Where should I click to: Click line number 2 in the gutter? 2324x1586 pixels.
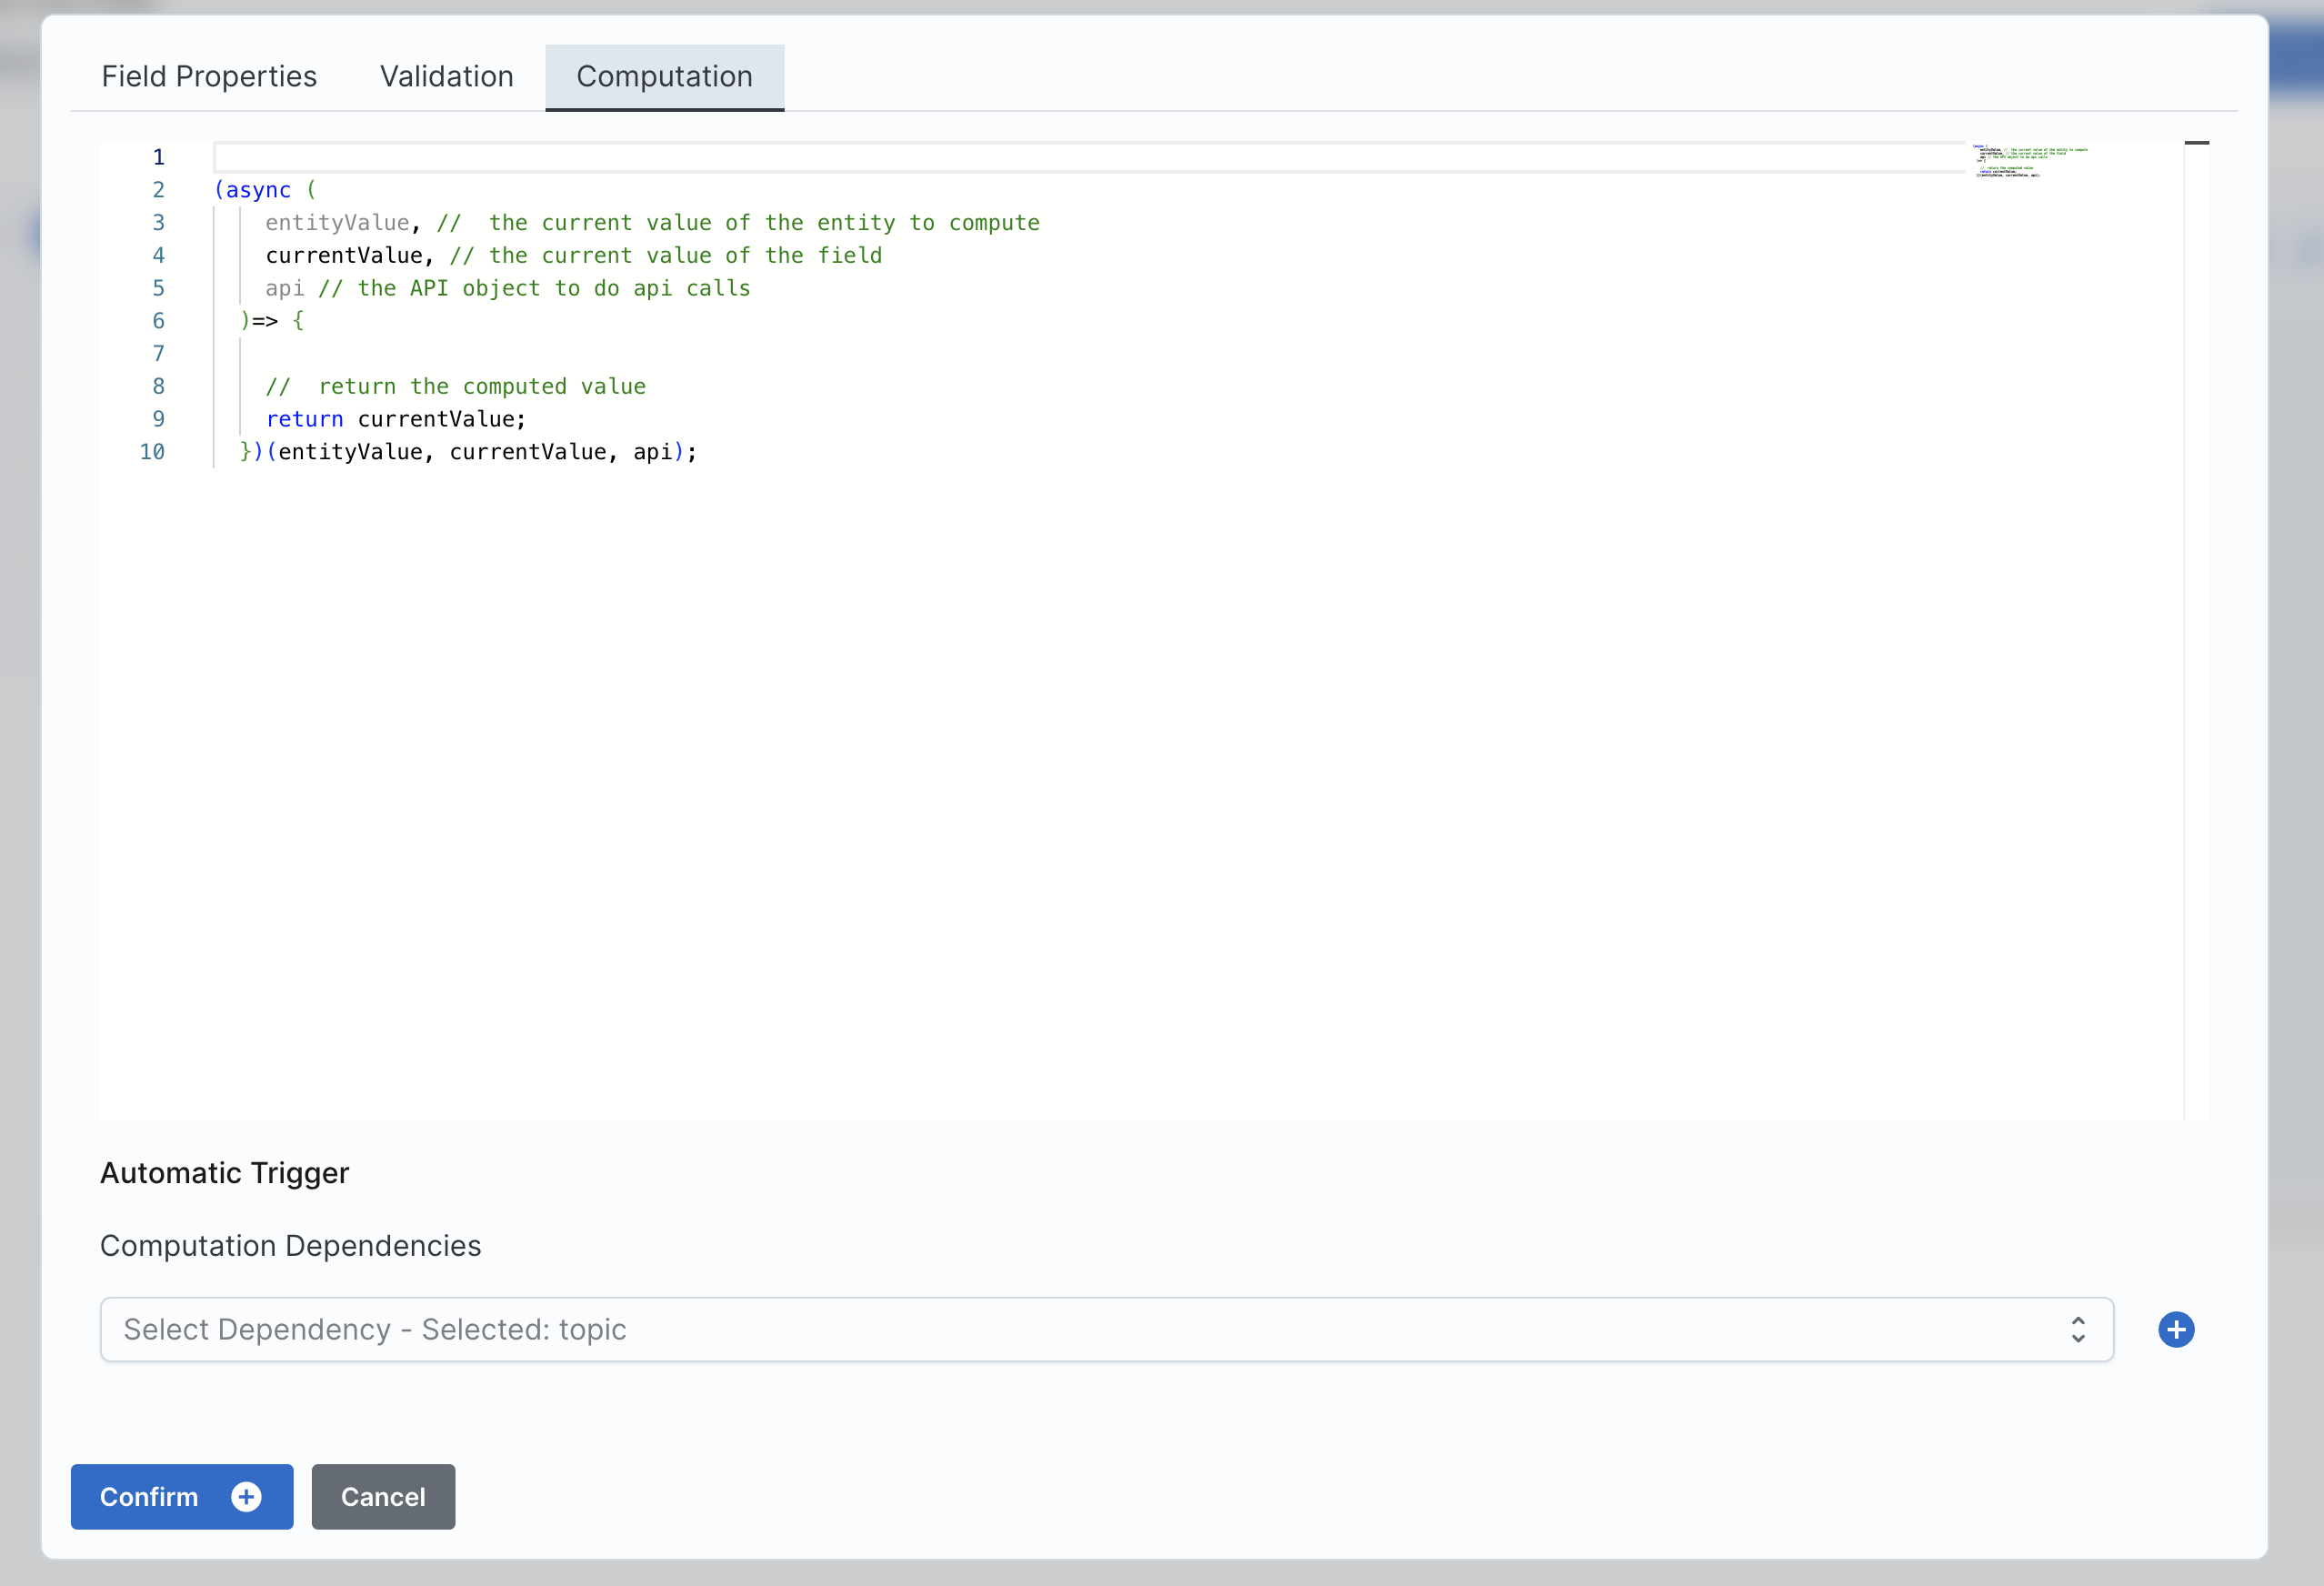(x=158, y=190)
